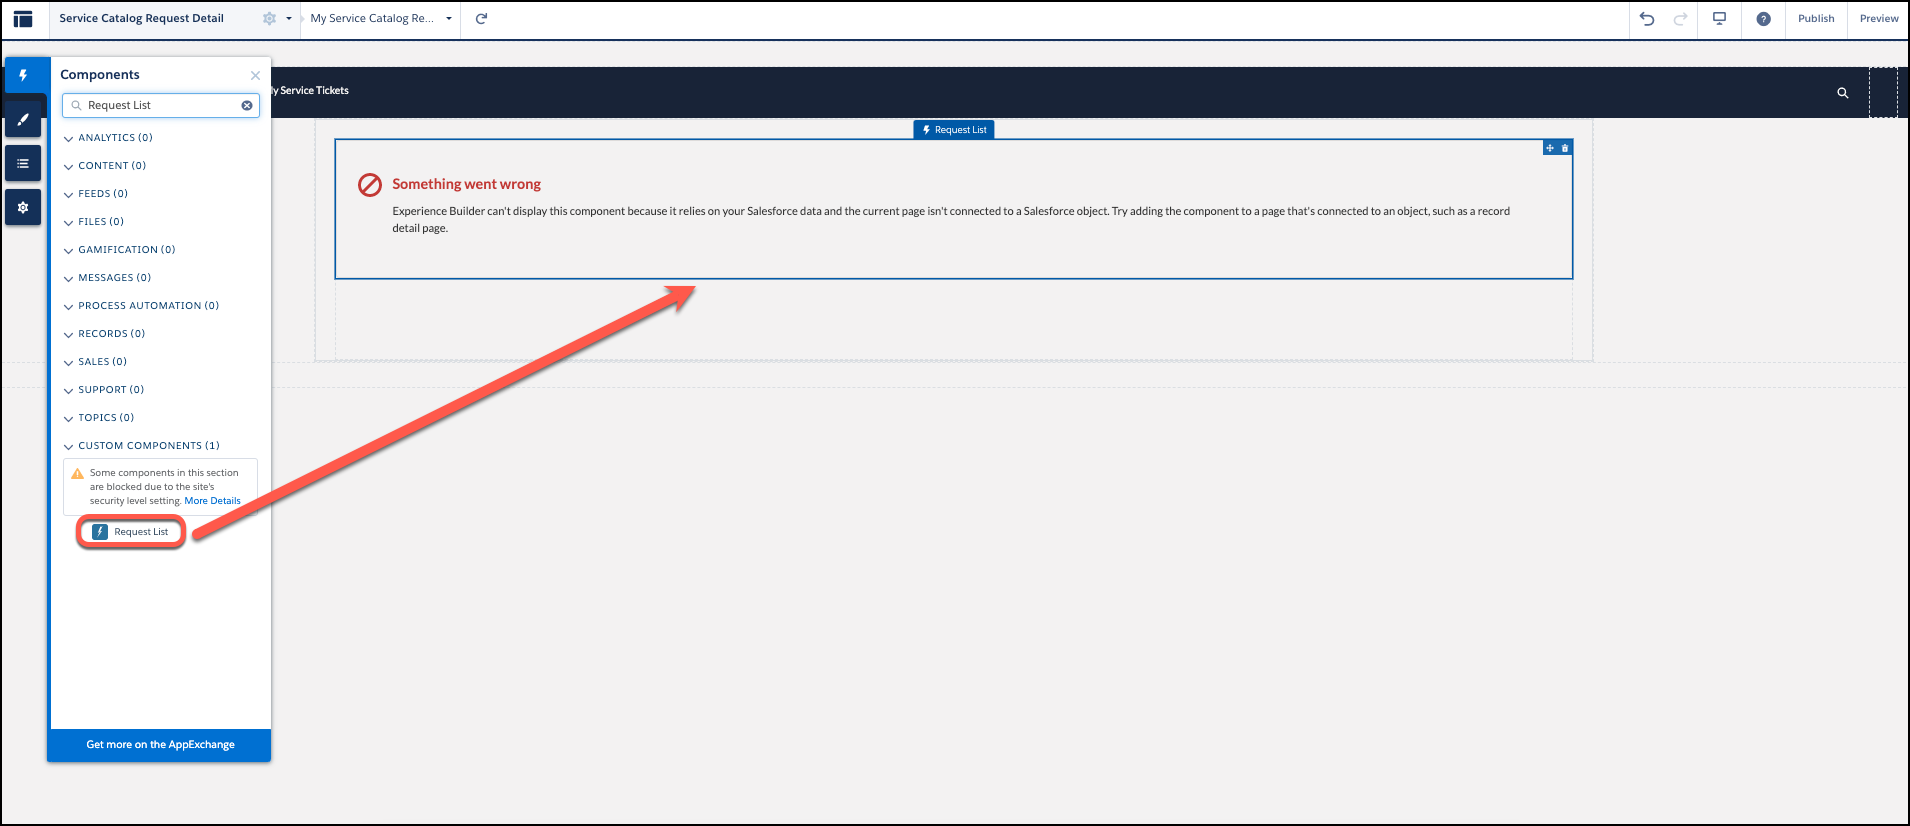
Task: Collapse the CUSTOM COMPONENTS (1) section
Action: 142,446
